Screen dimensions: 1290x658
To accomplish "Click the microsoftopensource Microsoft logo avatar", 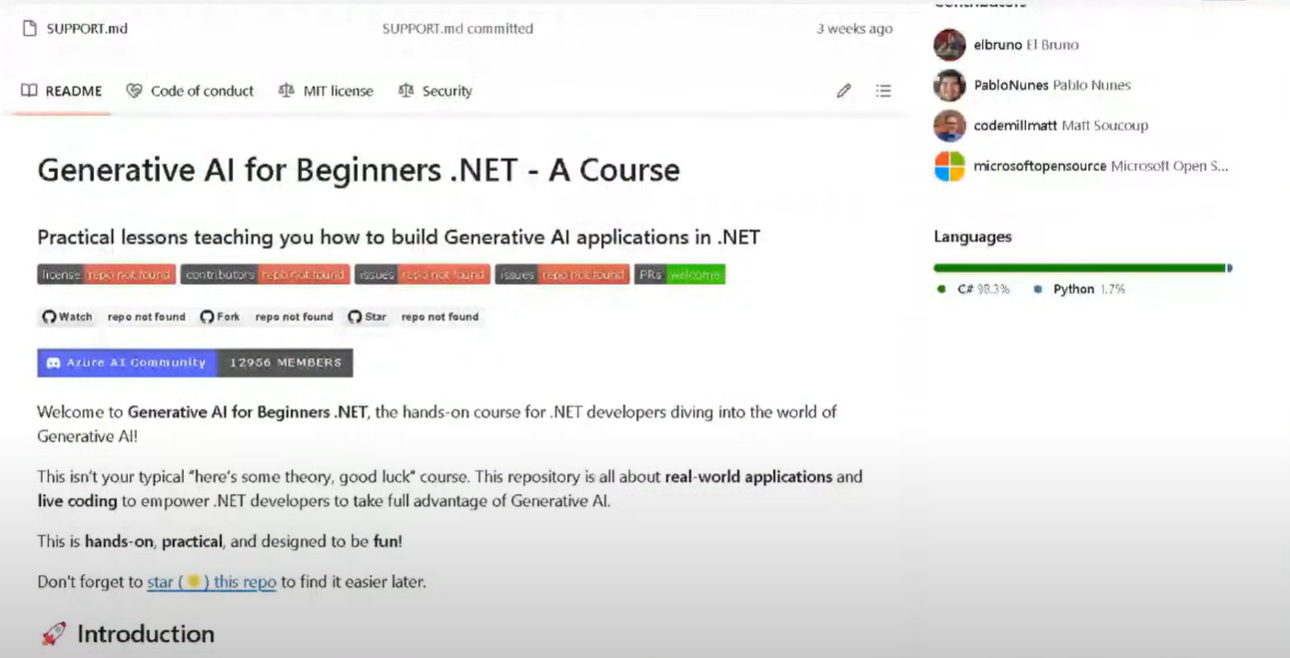I will click(949, 166).
